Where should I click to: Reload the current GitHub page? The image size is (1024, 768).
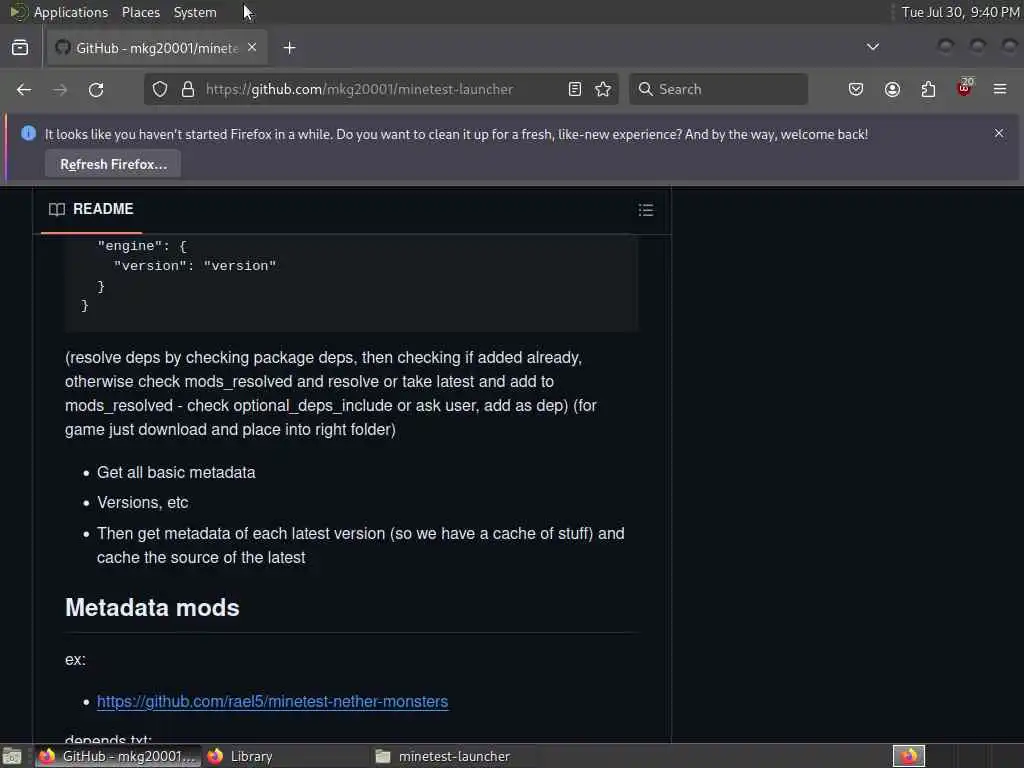[x=96, y=89]
